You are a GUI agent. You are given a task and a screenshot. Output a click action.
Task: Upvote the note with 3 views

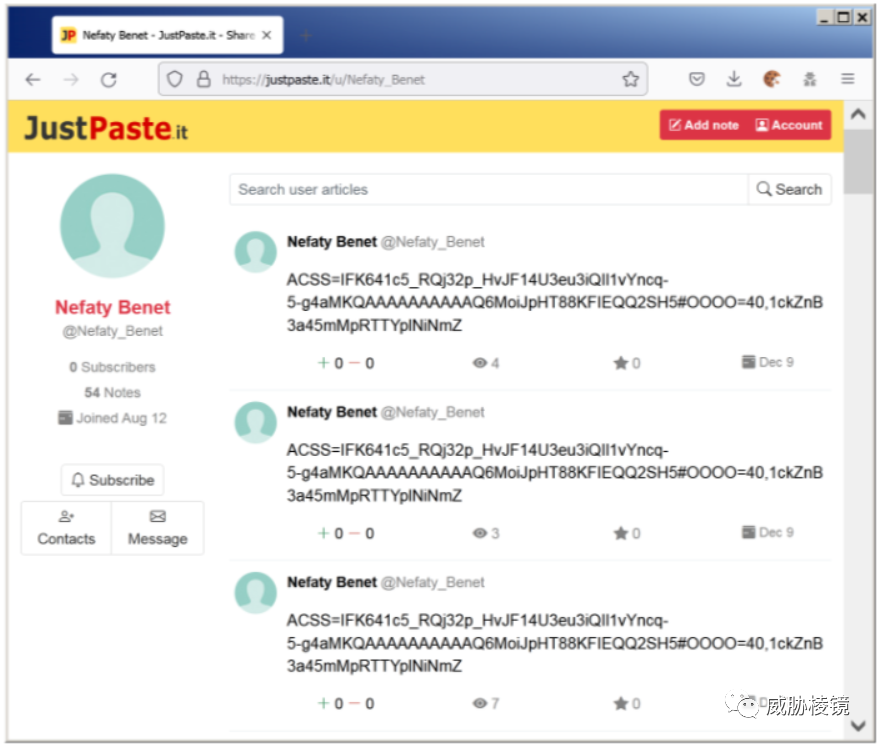coord(323,533)
